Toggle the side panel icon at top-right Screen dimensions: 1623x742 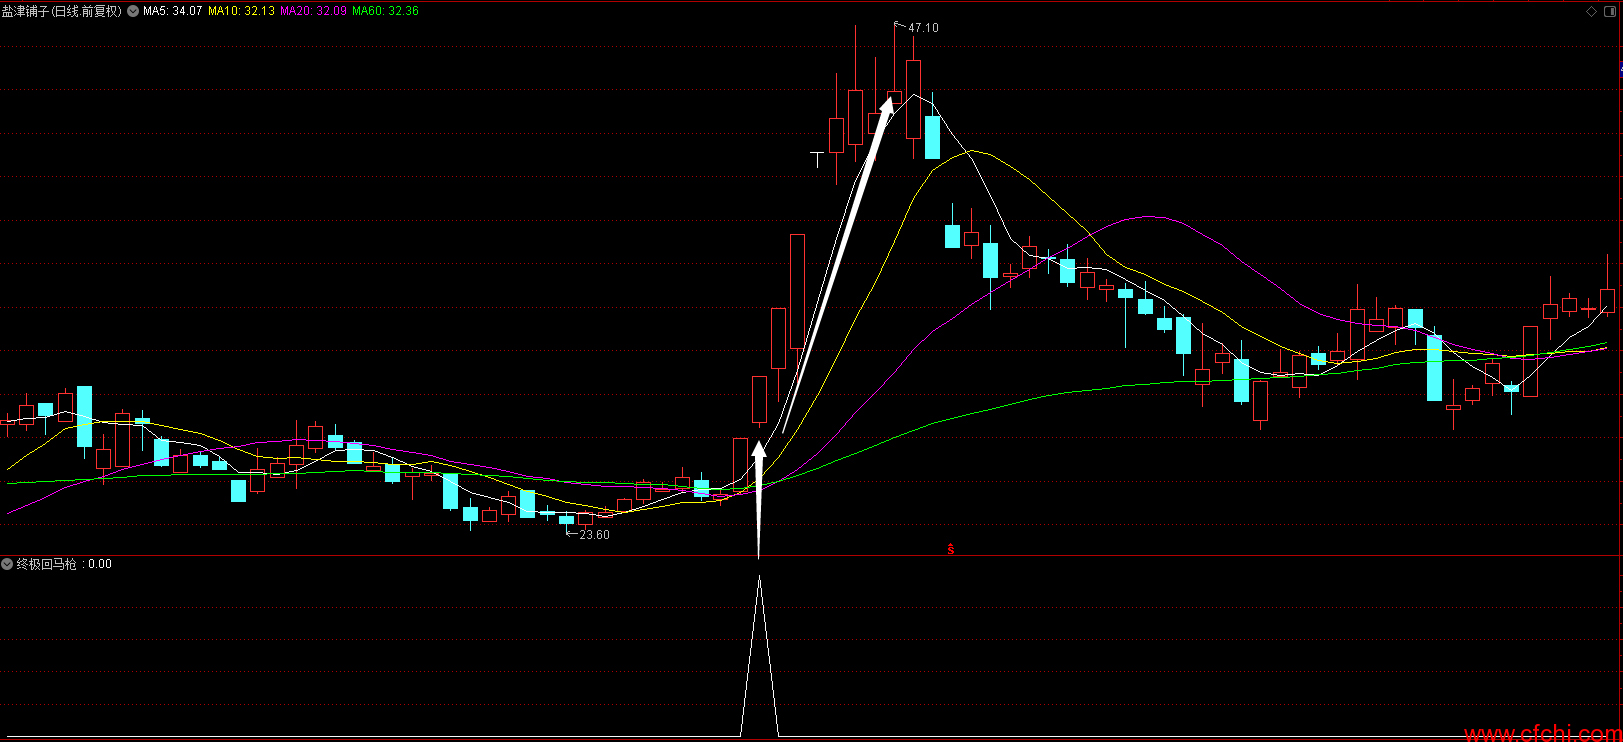1610,12
